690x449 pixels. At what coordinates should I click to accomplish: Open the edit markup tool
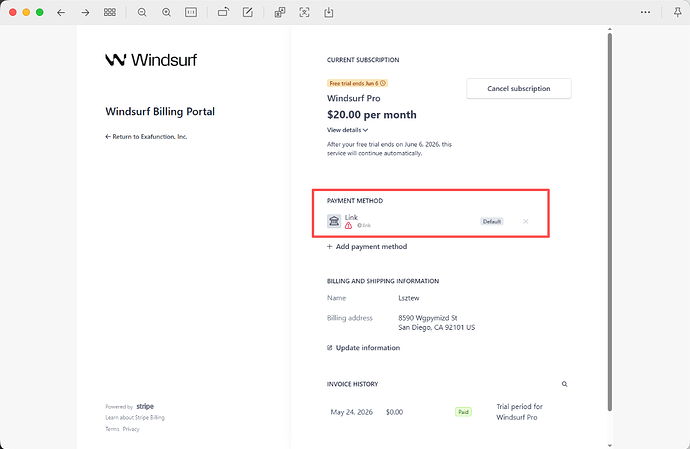click(x=248, y=12)
